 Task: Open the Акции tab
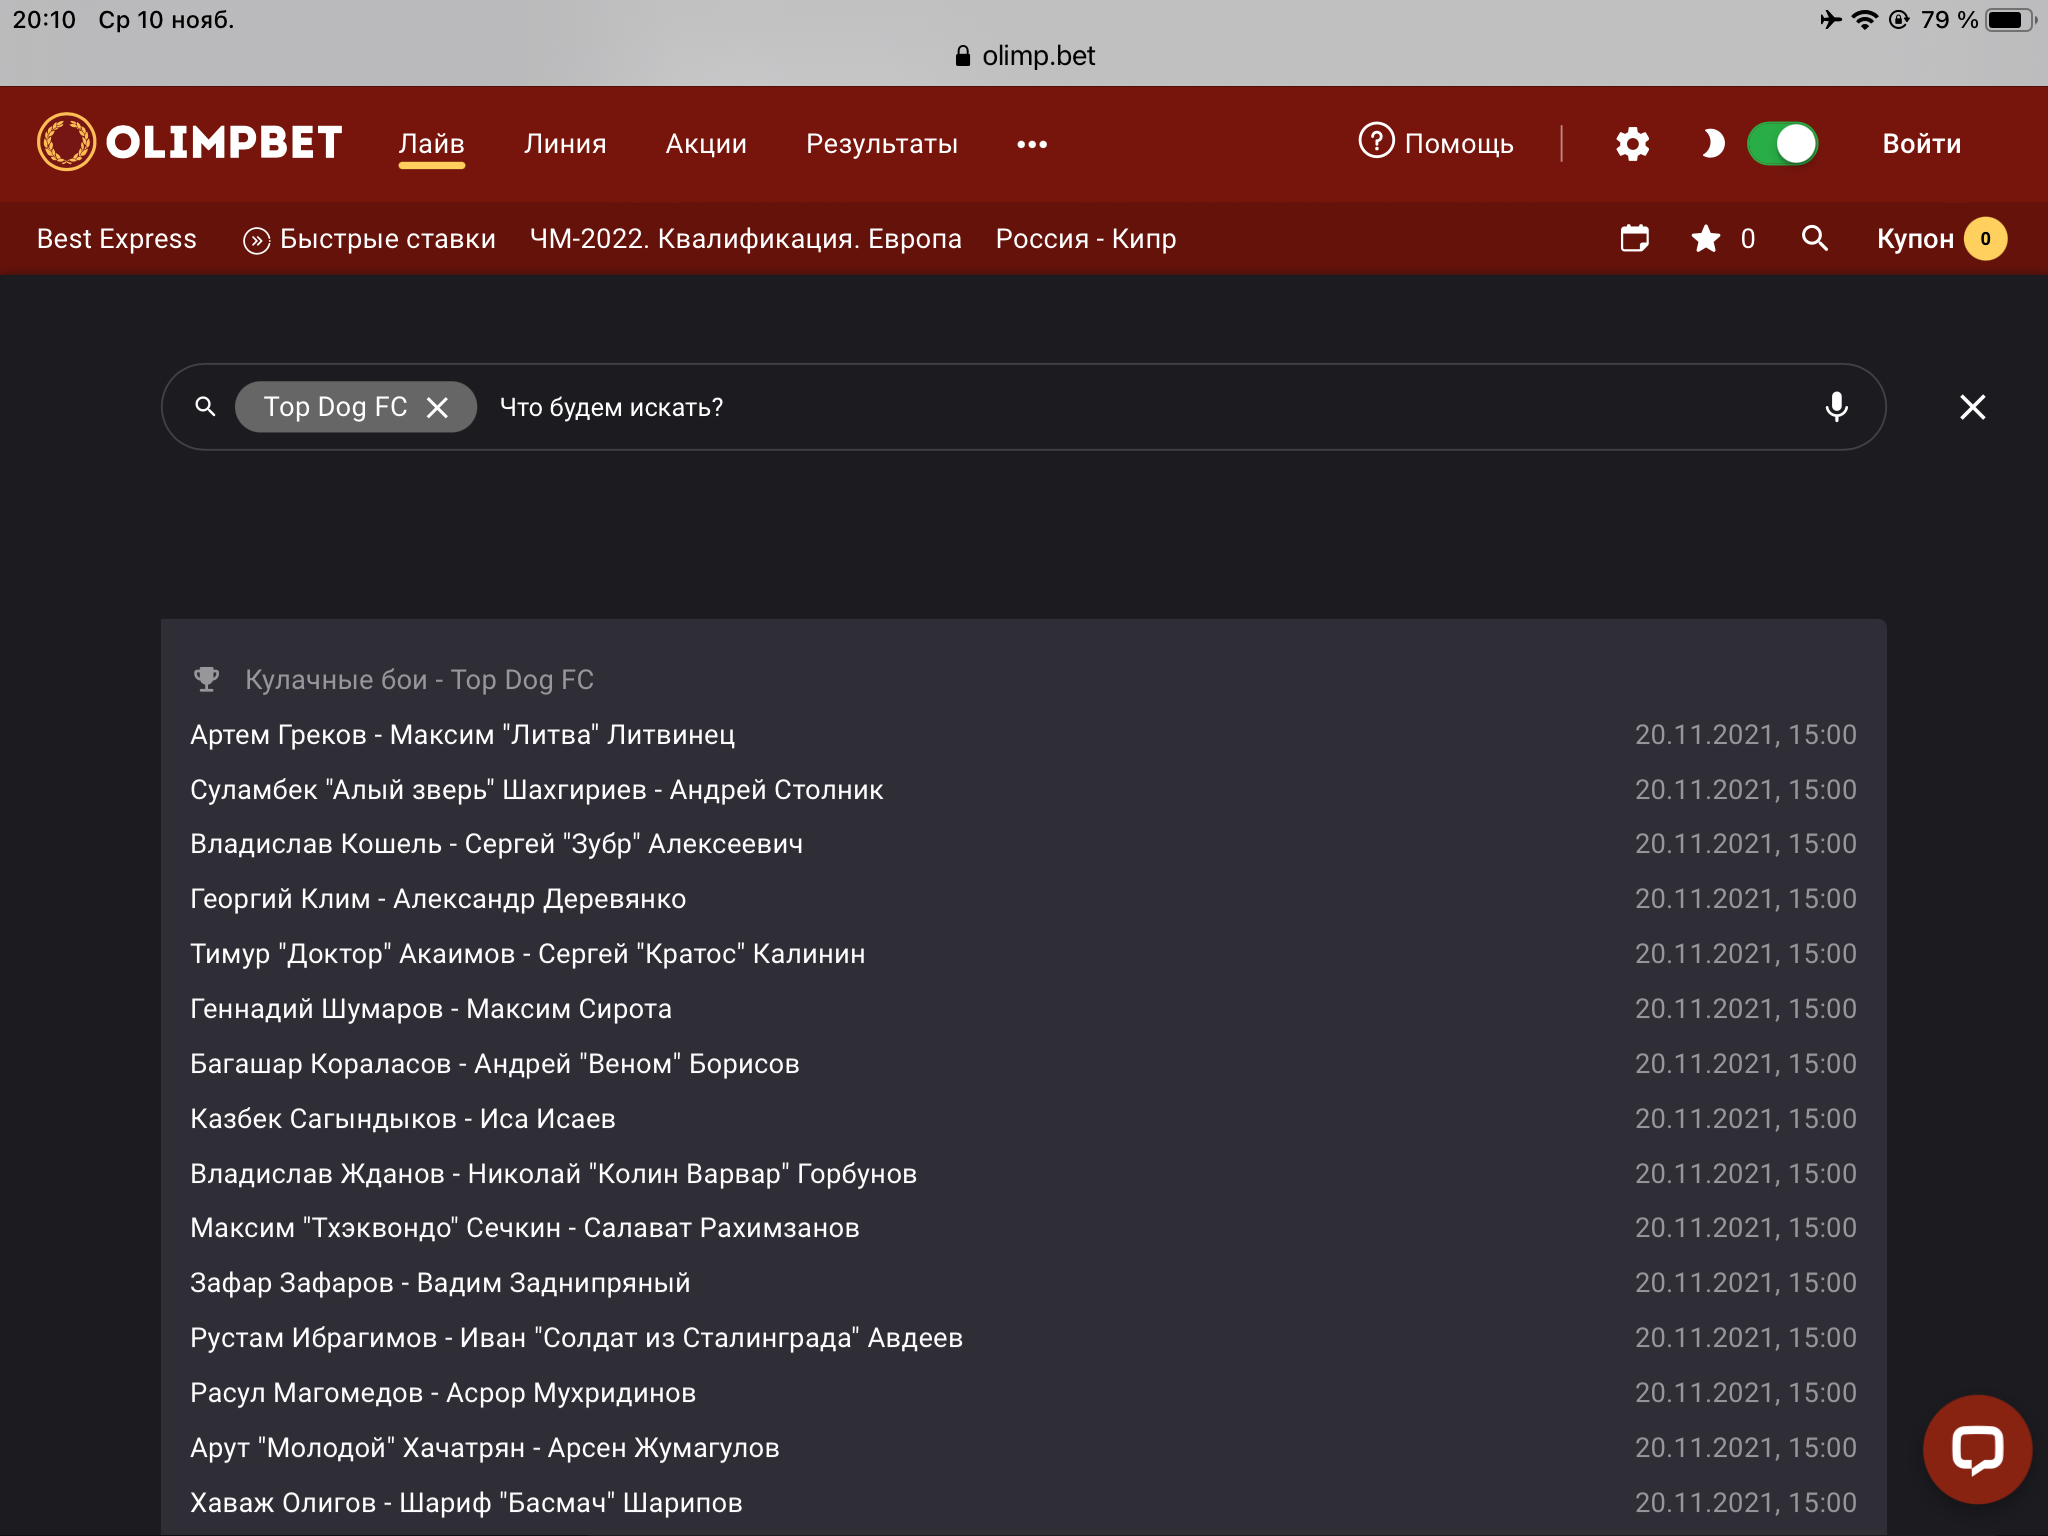point(706,144)
